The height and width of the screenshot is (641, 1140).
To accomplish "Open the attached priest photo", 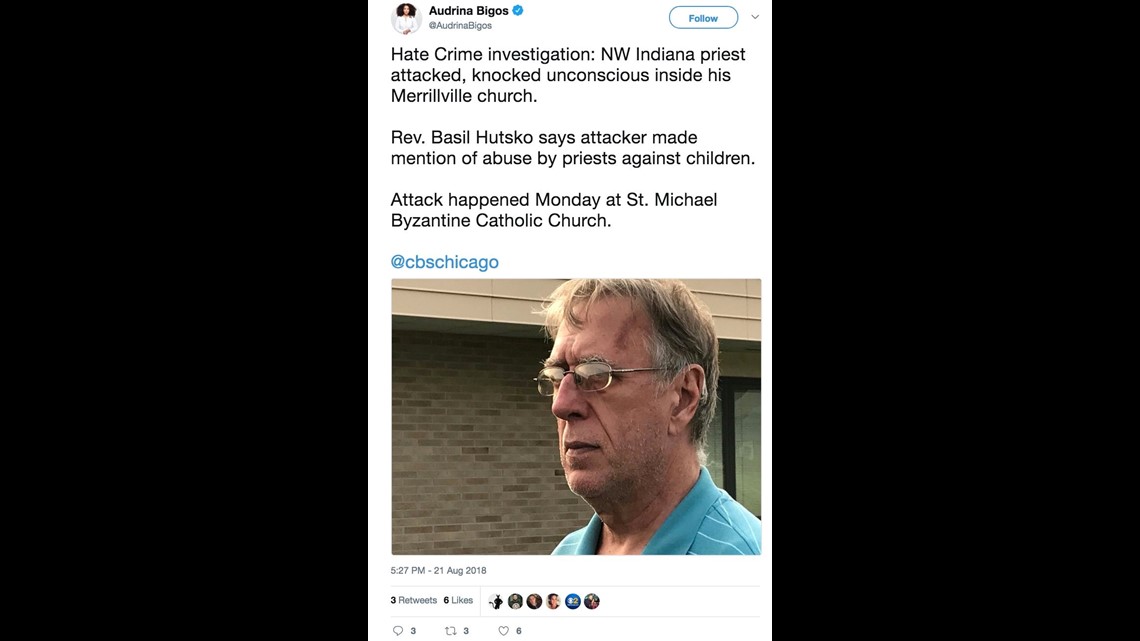I will pos(576,416).
